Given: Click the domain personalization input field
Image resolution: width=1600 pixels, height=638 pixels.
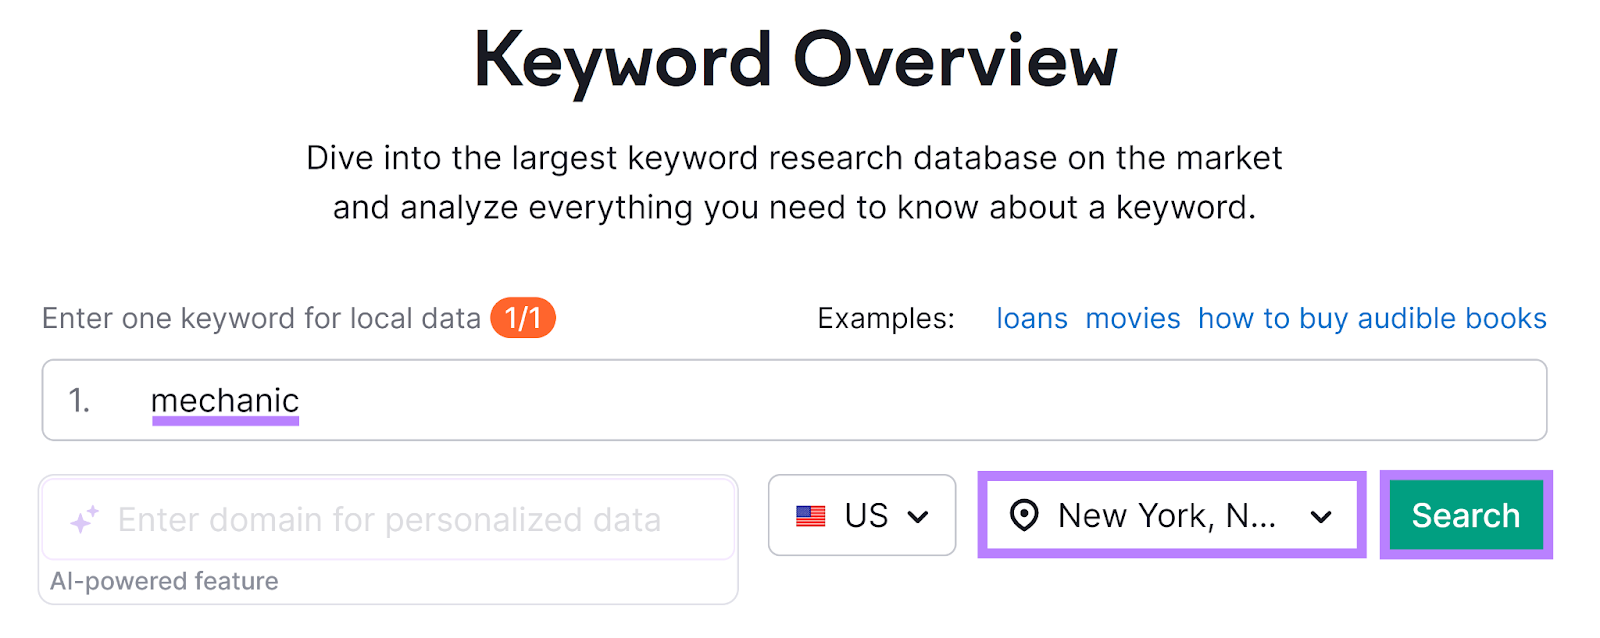Looking at the screenshot, I should coord(389,518).
